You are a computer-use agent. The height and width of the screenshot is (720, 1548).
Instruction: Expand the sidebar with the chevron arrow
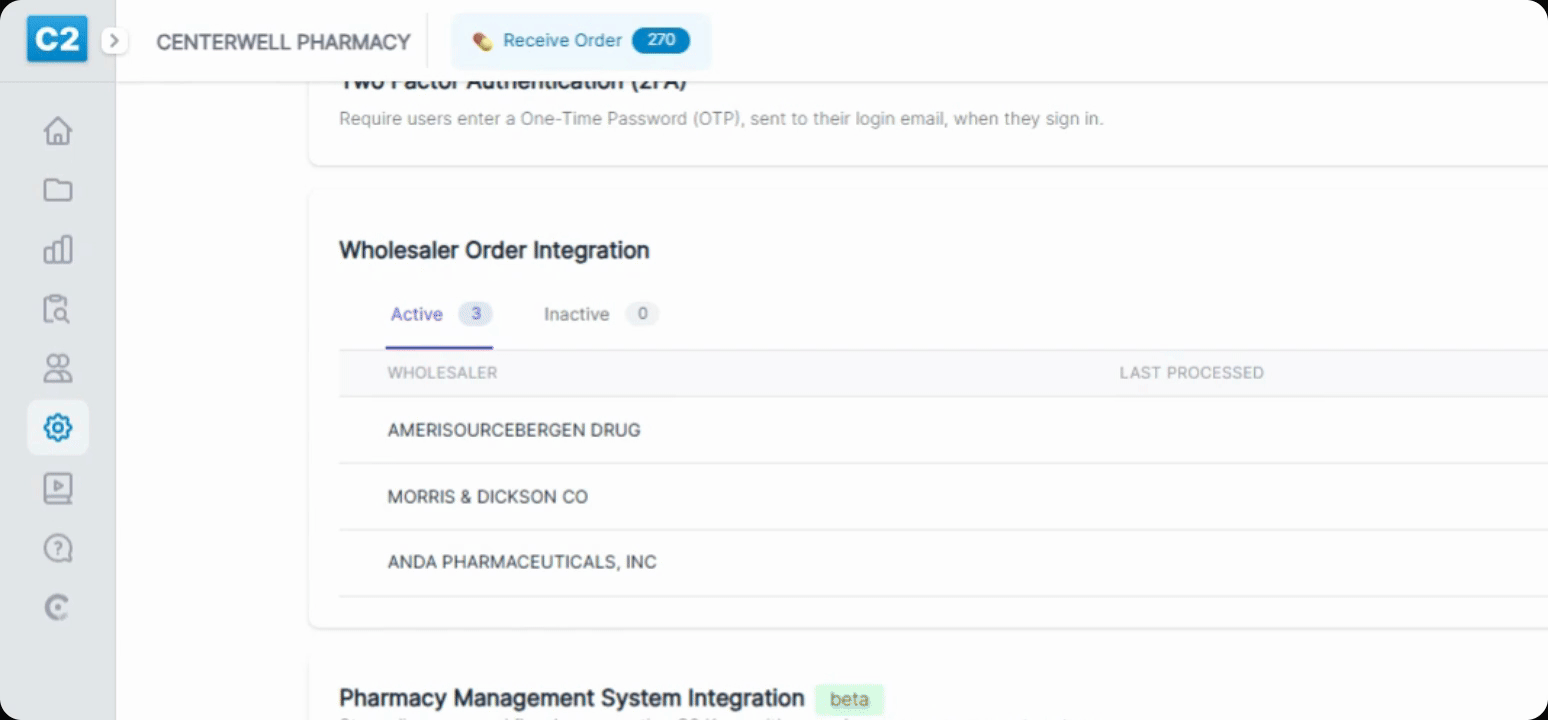click(x=114, y=41)
